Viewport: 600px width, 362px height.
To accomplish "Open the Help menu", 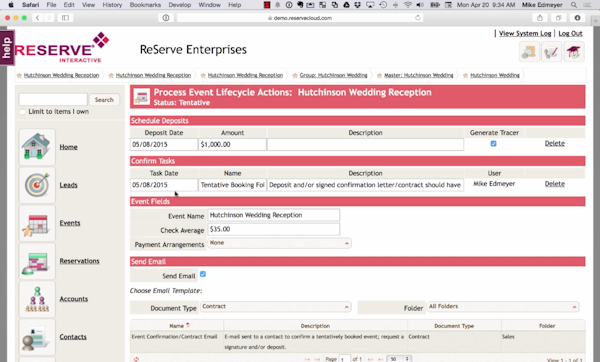I will click(235, 5).
